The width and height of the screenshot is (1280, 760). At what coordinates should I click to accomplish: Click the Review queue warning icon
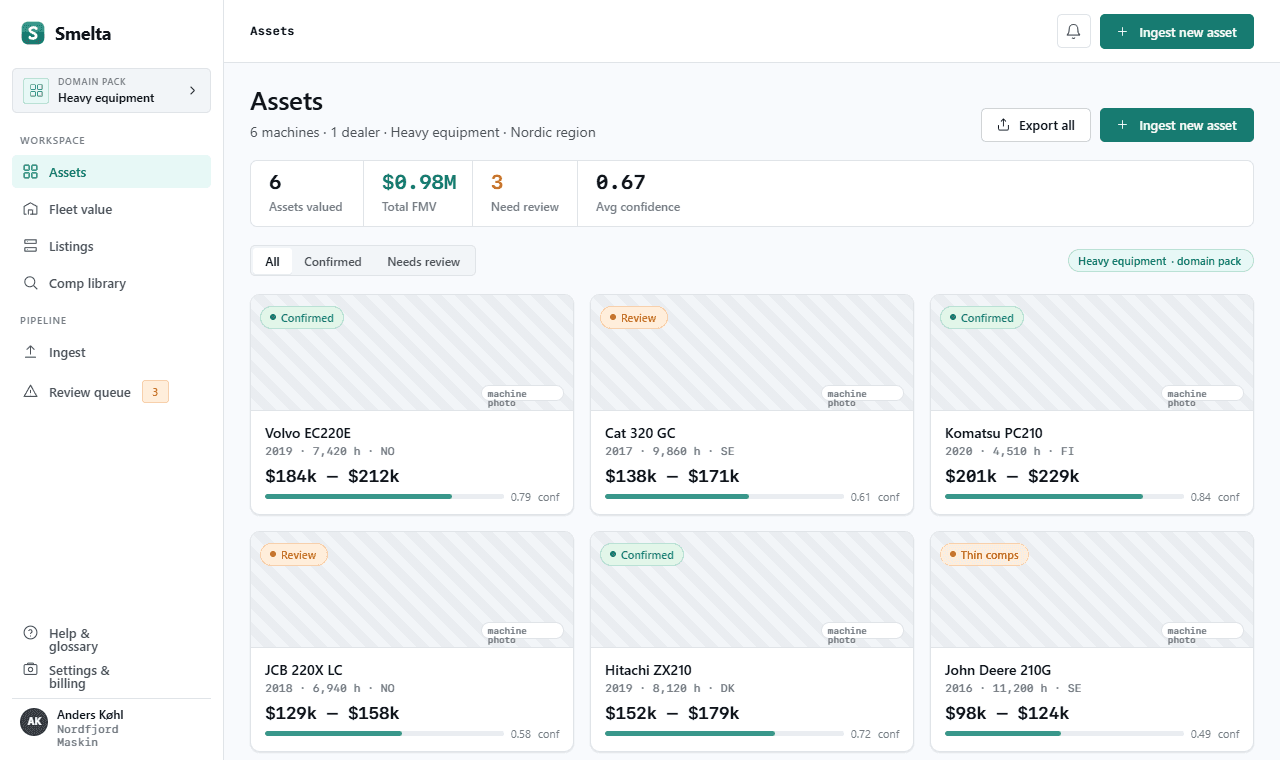[x=31, y=392]
